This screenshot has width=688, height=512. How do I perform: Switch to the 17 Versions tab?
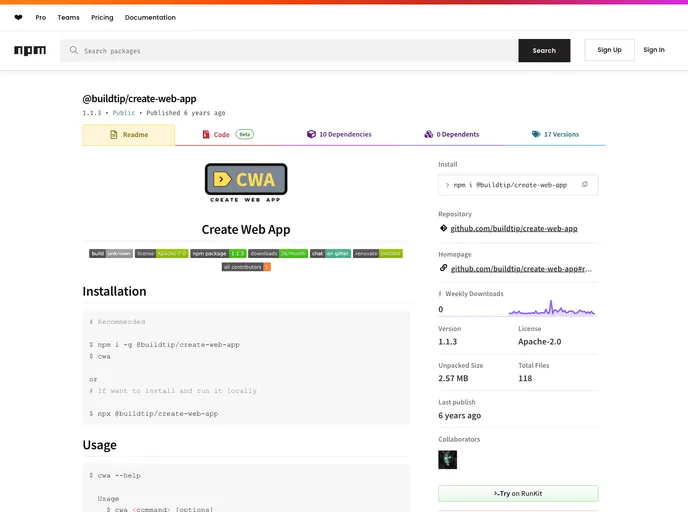point(555,134)
